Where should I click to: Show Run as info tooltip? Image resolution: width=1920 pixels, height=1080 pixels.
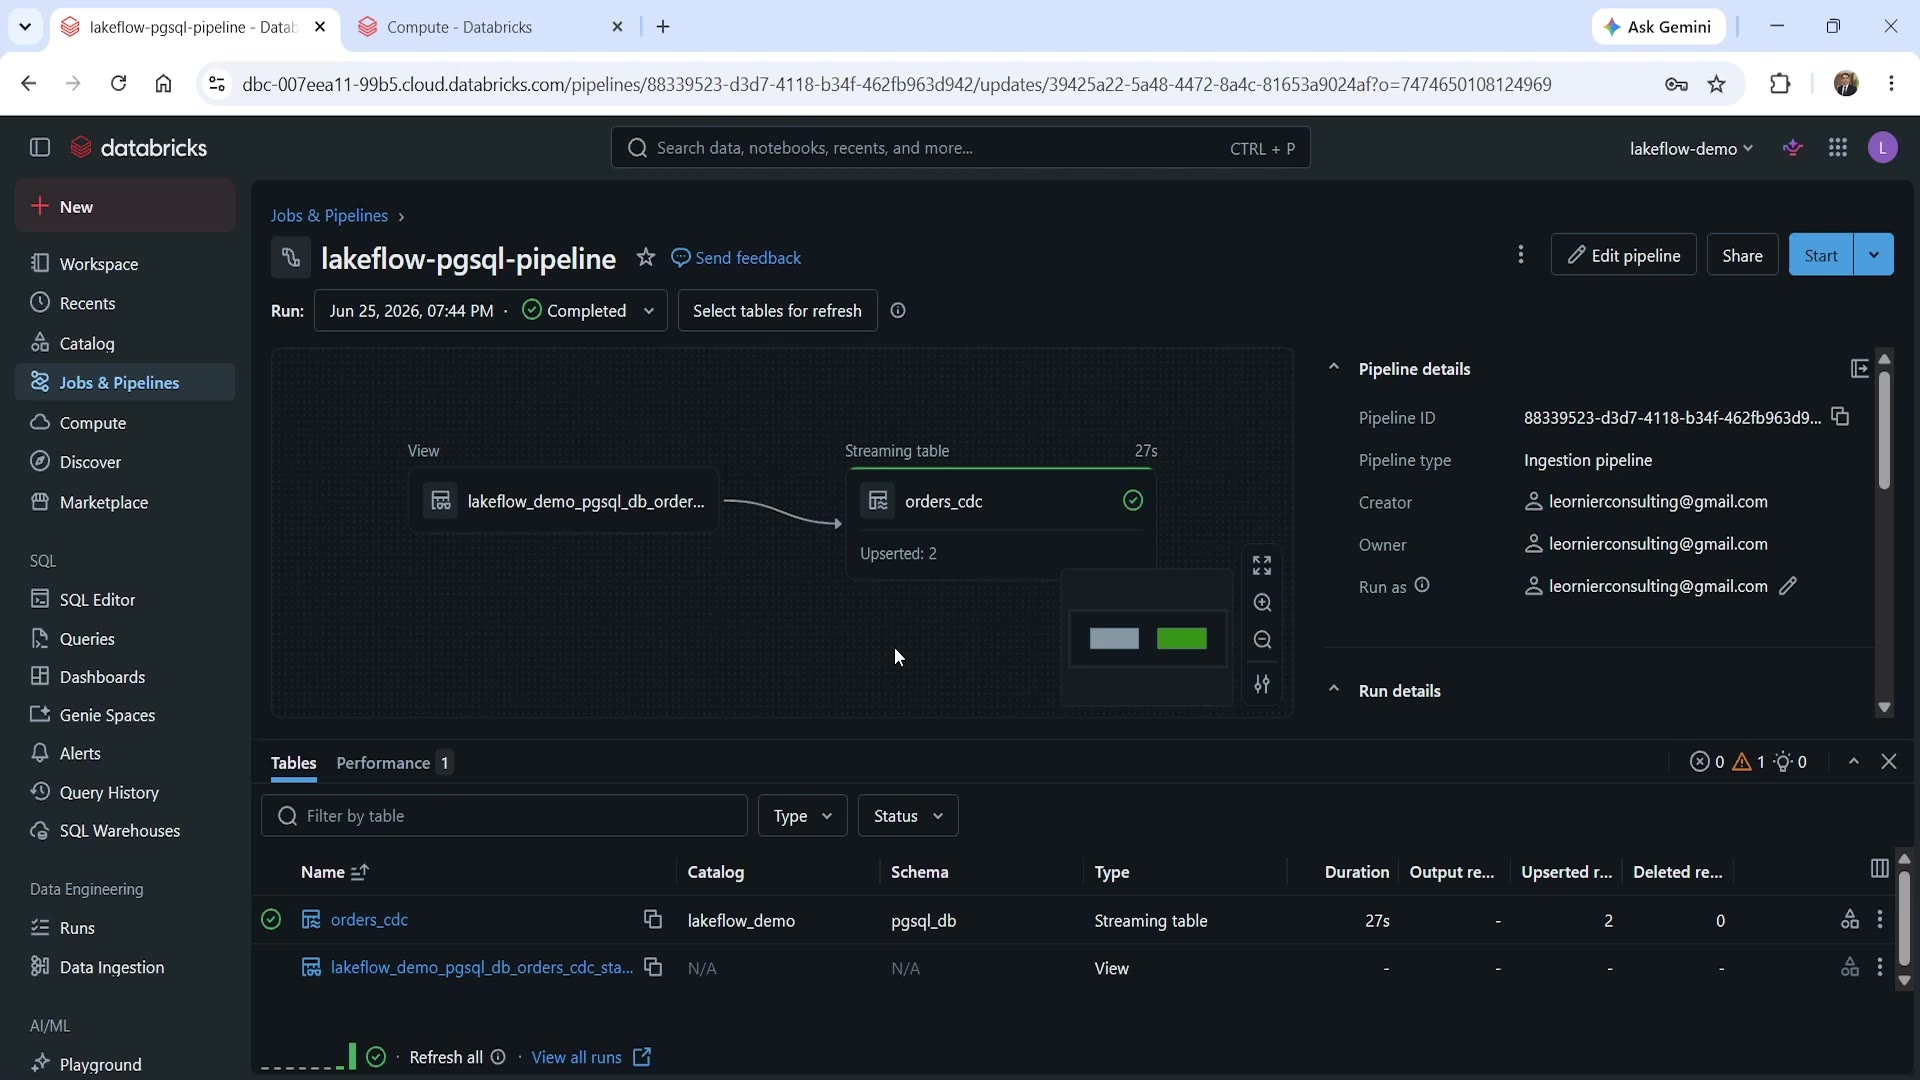point(1422,586)
